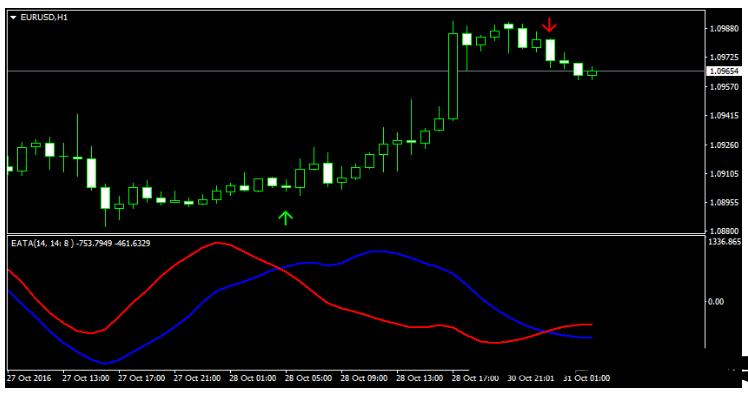
Task: Click the 27 Oct 13:00 time label
Action: point(86,378)
